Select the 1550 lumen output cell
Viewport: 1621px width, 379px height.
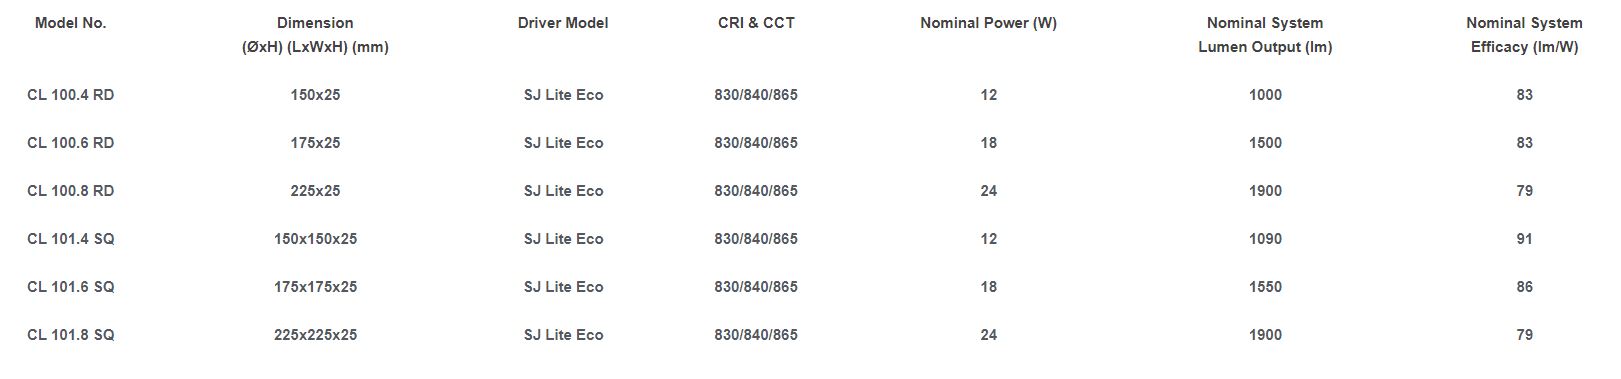click(x=1265, y=287)
